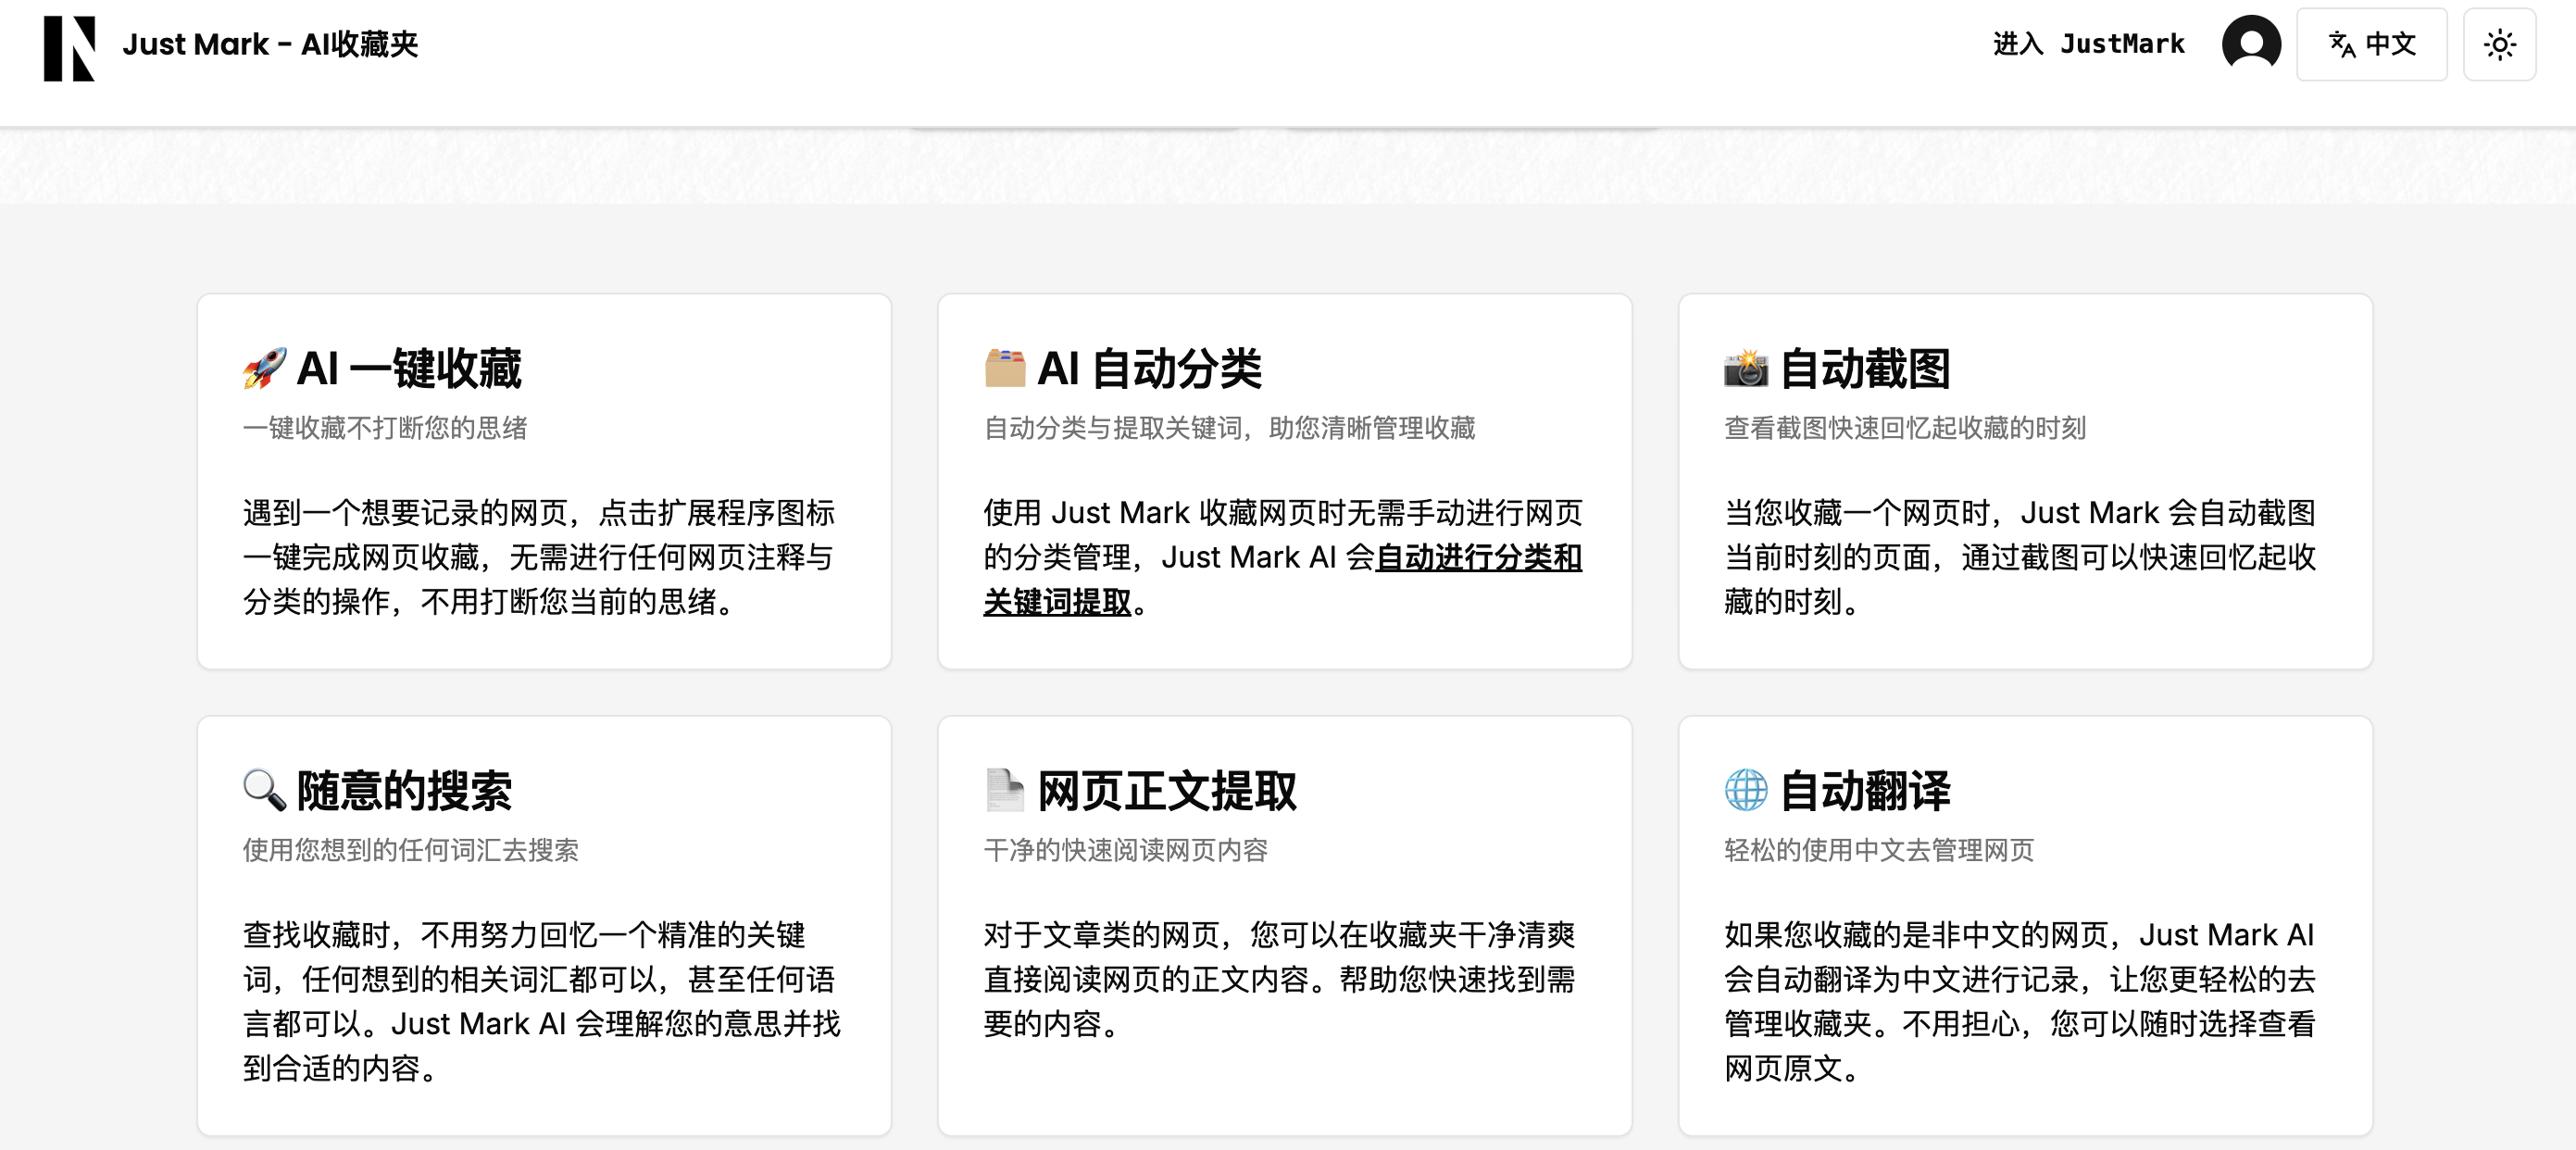This screenshot has height=1150, width=2576.
Task: Click the AI 一键收藏 heading
Action: [x=409, y=368]
